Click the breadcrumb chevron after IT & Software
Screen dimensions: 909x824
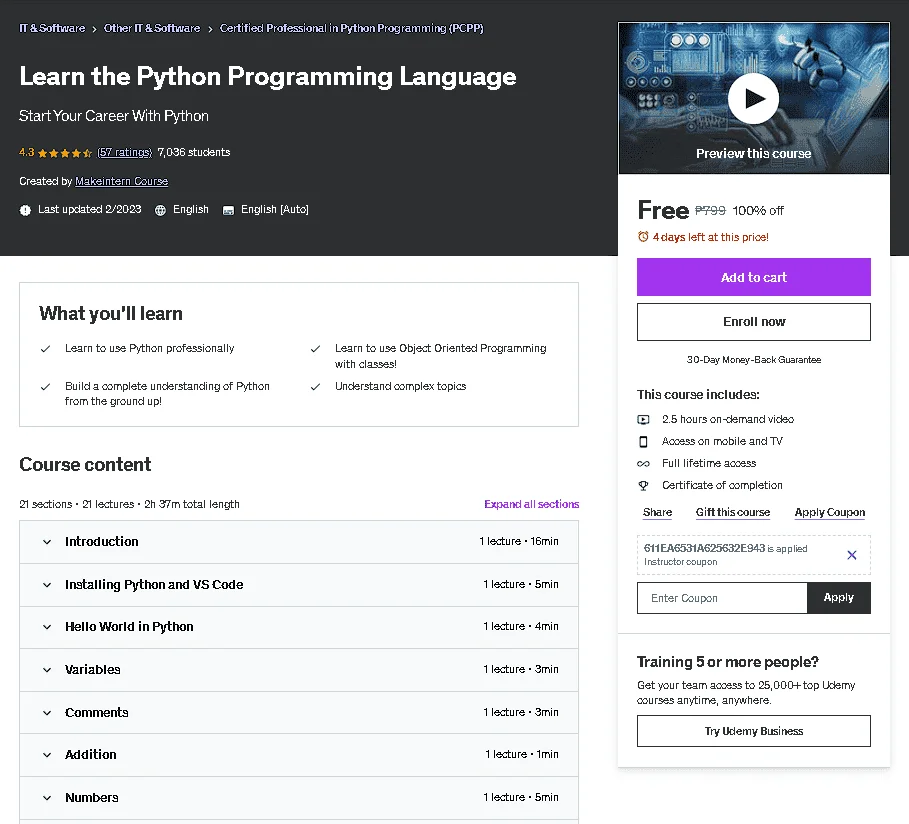coord(94,29)
